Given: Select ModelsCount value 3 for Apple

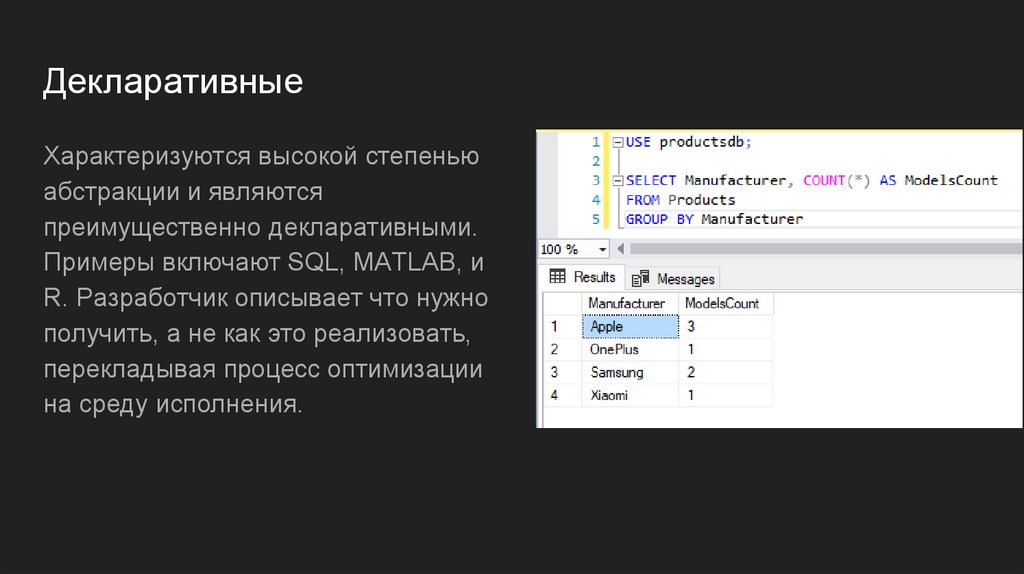Looking at the screenshot, I should (726, 327).
